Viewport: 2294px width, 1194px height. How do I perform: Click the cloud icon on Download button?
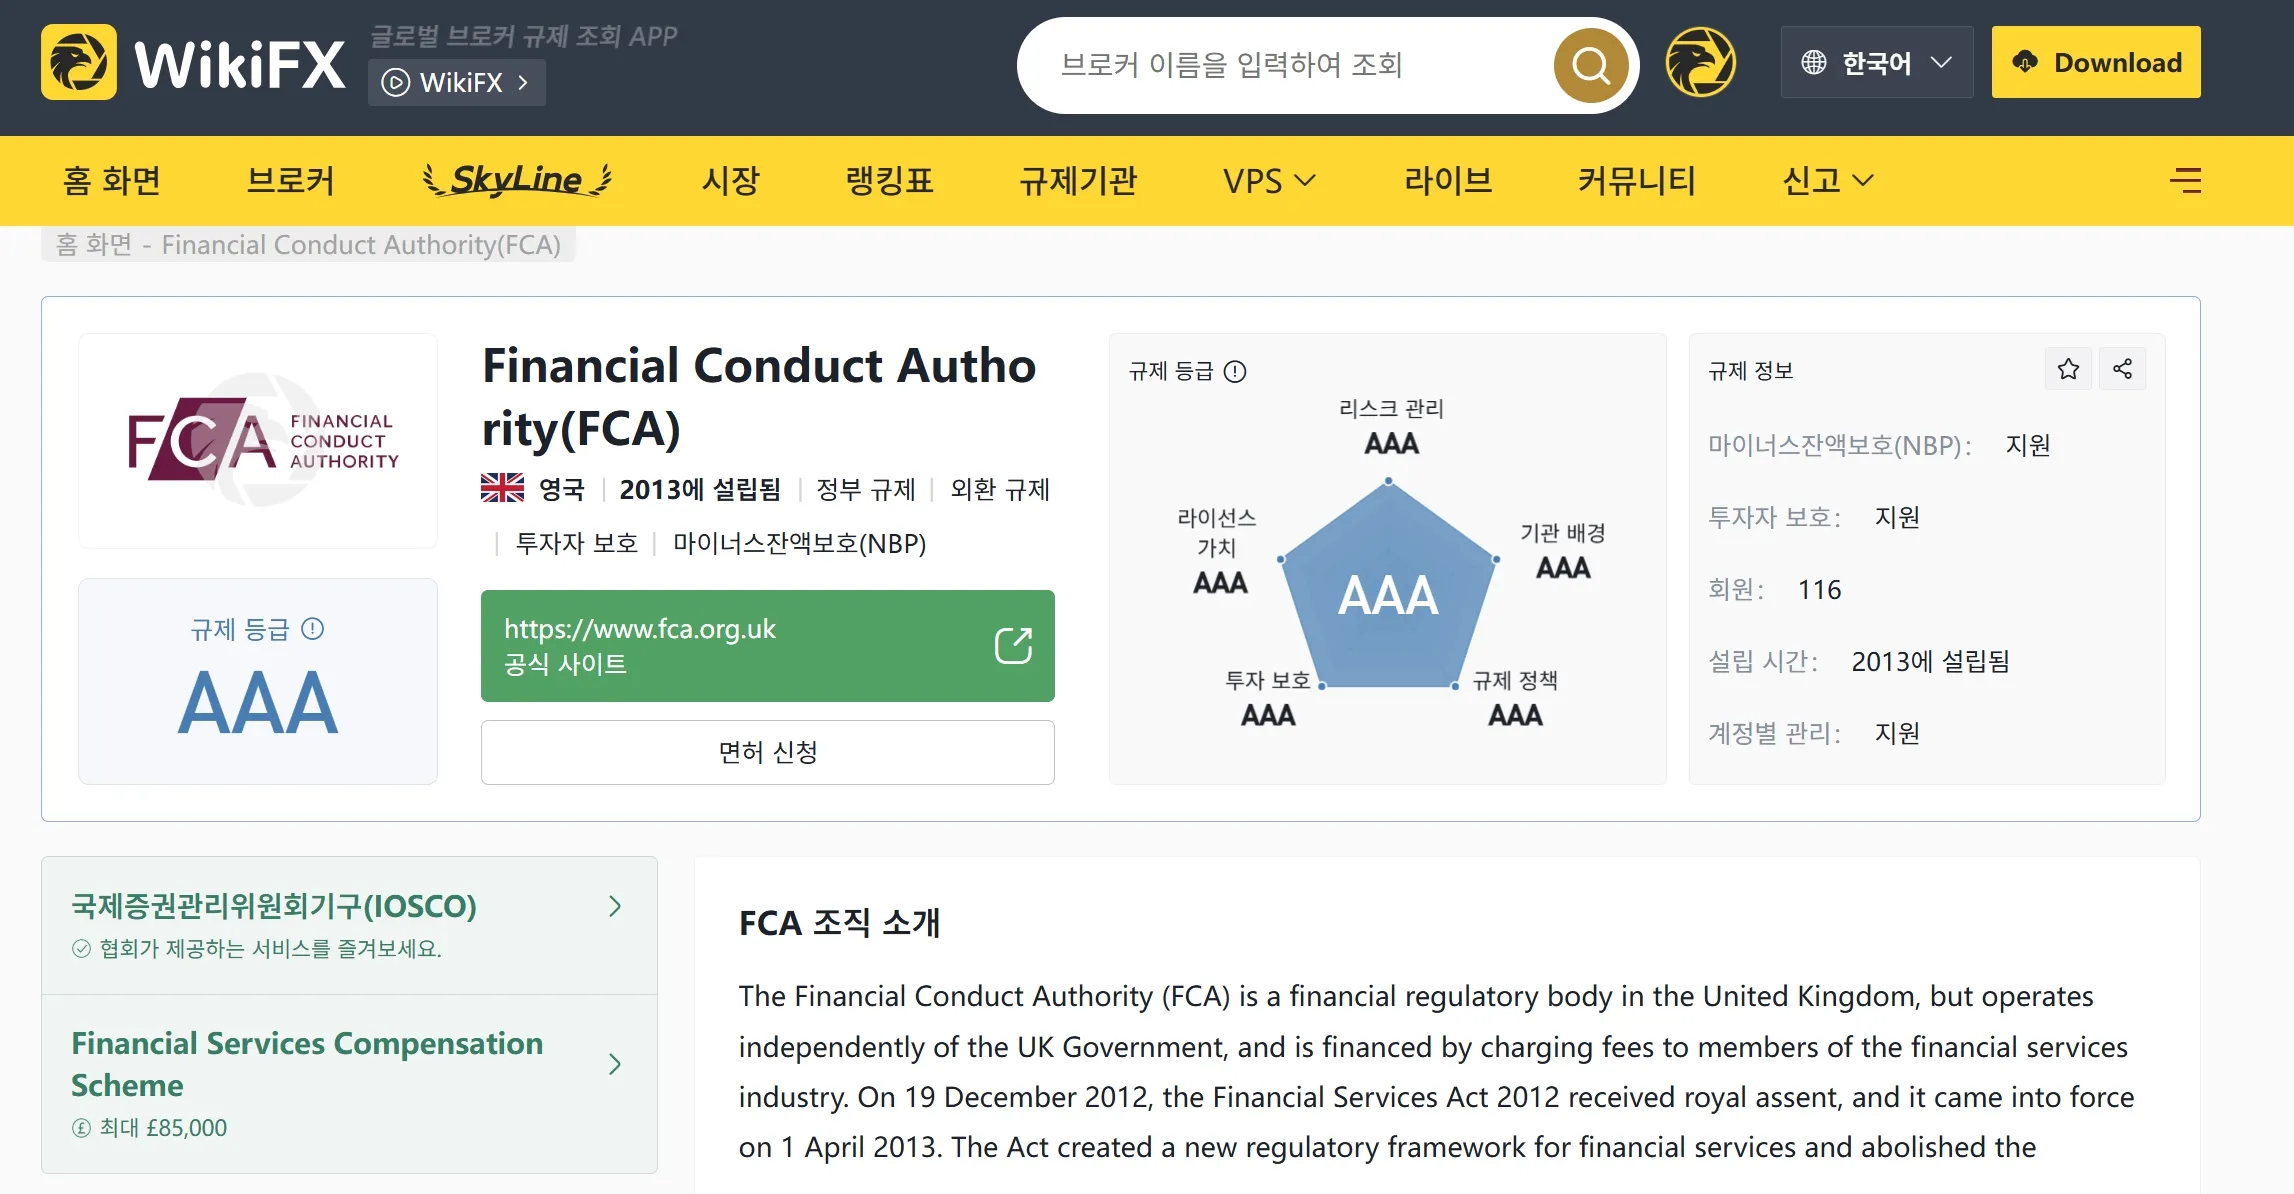(2025, 62)
